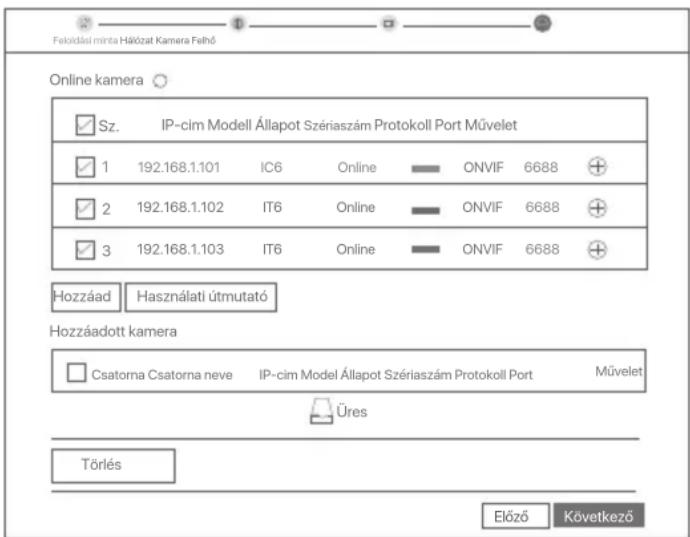Click the Művelet header in added cameras table
690x537 pixels.
619,371
